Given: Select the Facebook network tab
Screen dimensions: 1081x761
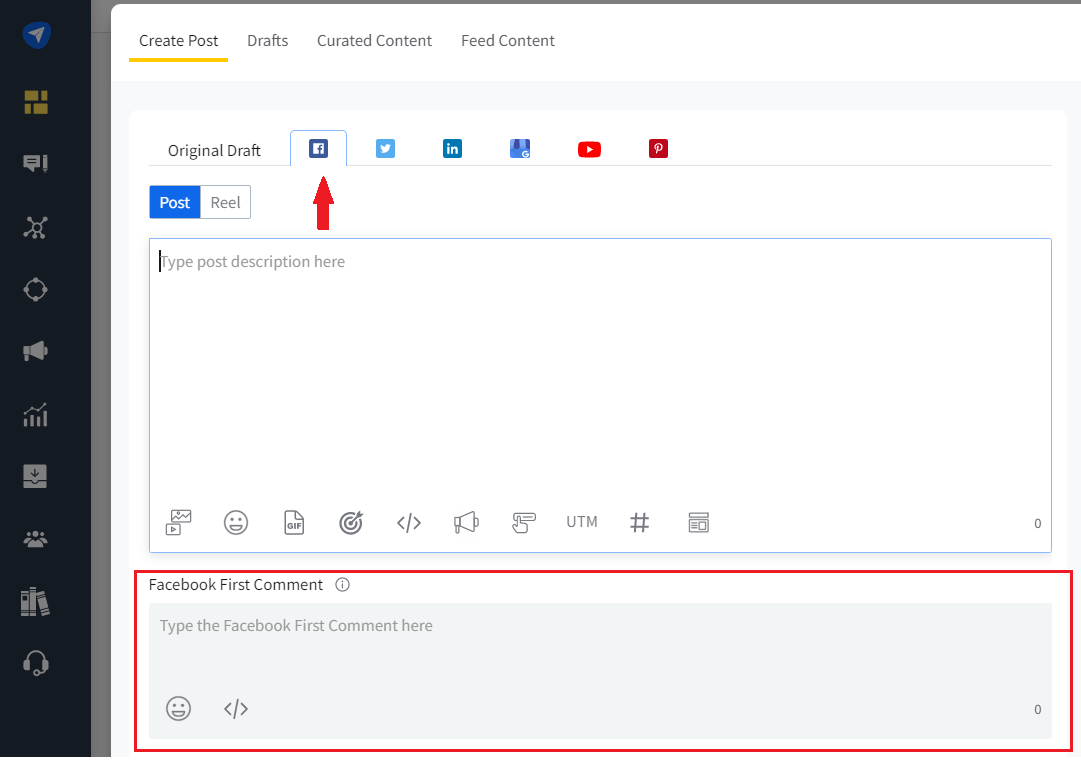Looking at the screenshot, I should click(x=318, y=149).
